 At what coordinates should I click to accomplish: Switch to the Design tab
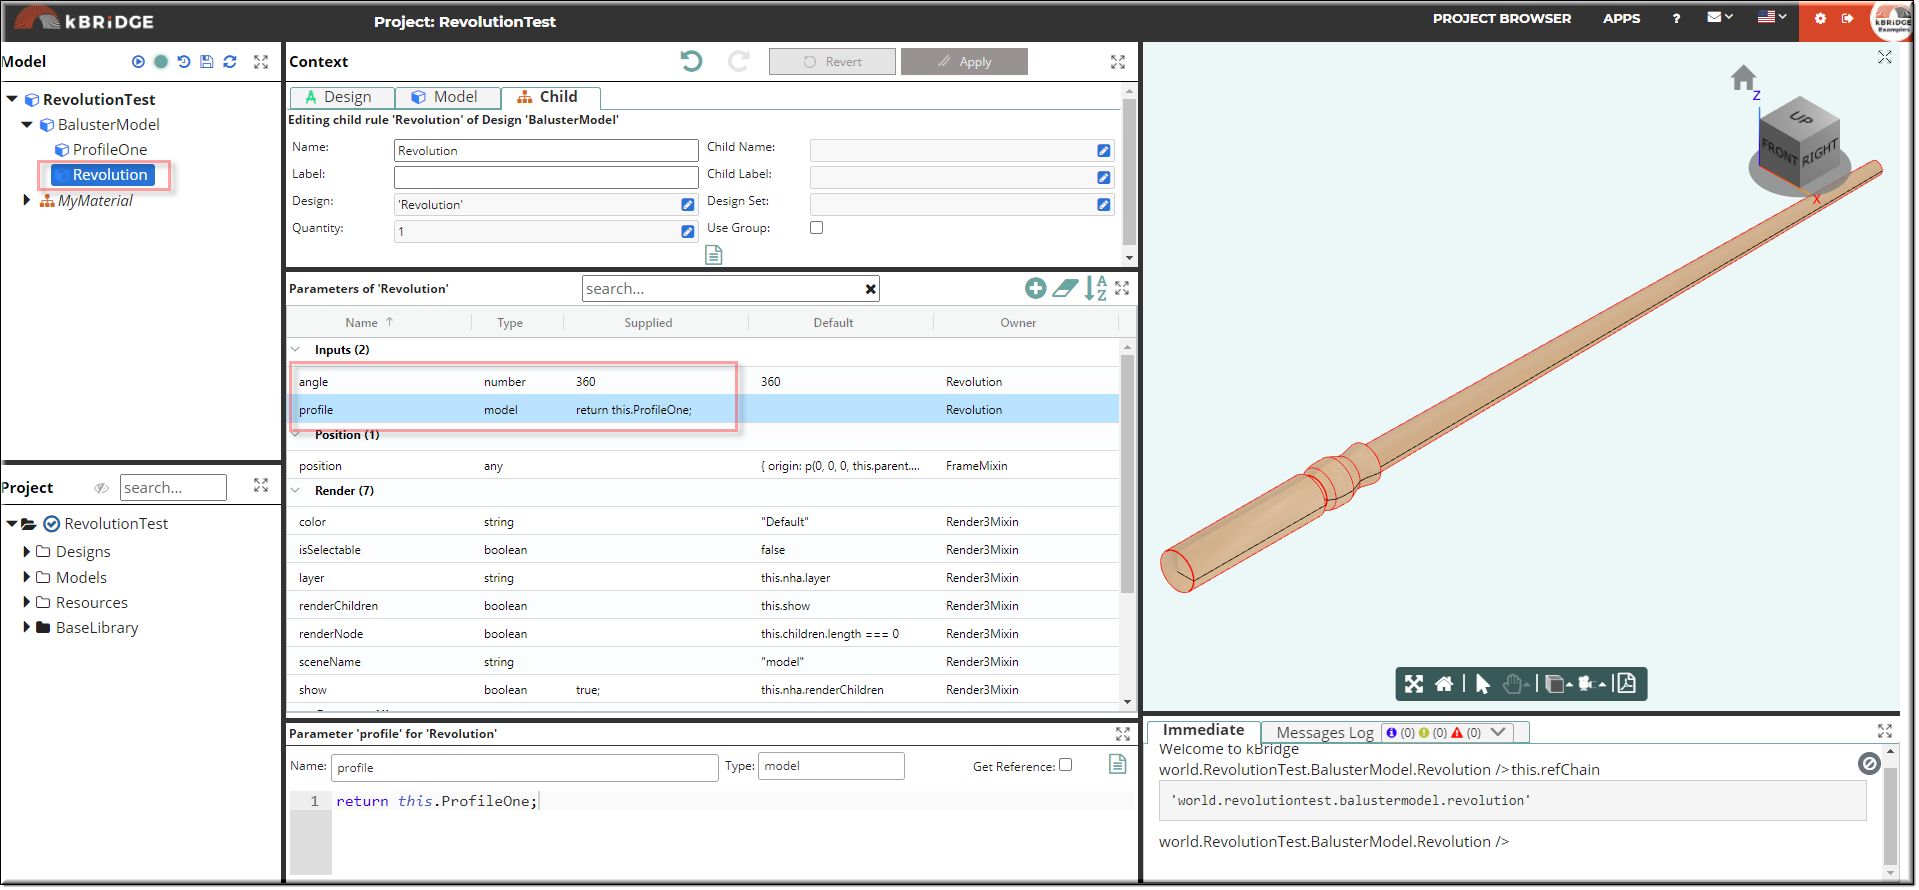[x=342, y=97]
